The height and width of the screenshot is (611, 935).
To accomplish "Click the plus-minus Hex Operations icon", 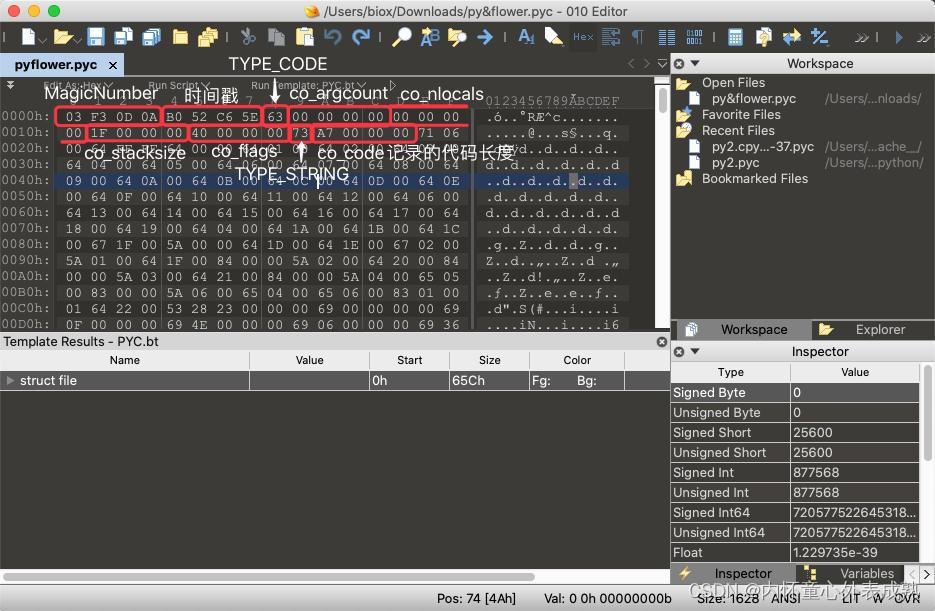I will tap(819, 37).
